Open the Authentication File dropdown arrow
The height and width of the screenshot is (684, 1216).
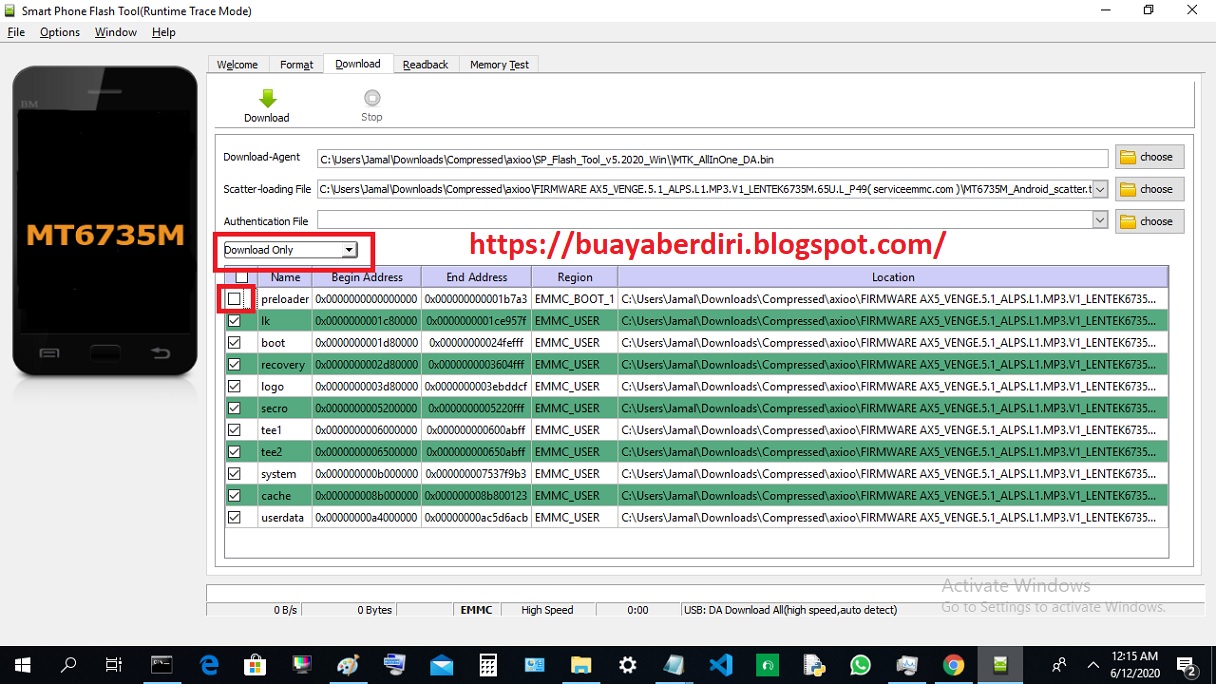(x=1100, y=220)
